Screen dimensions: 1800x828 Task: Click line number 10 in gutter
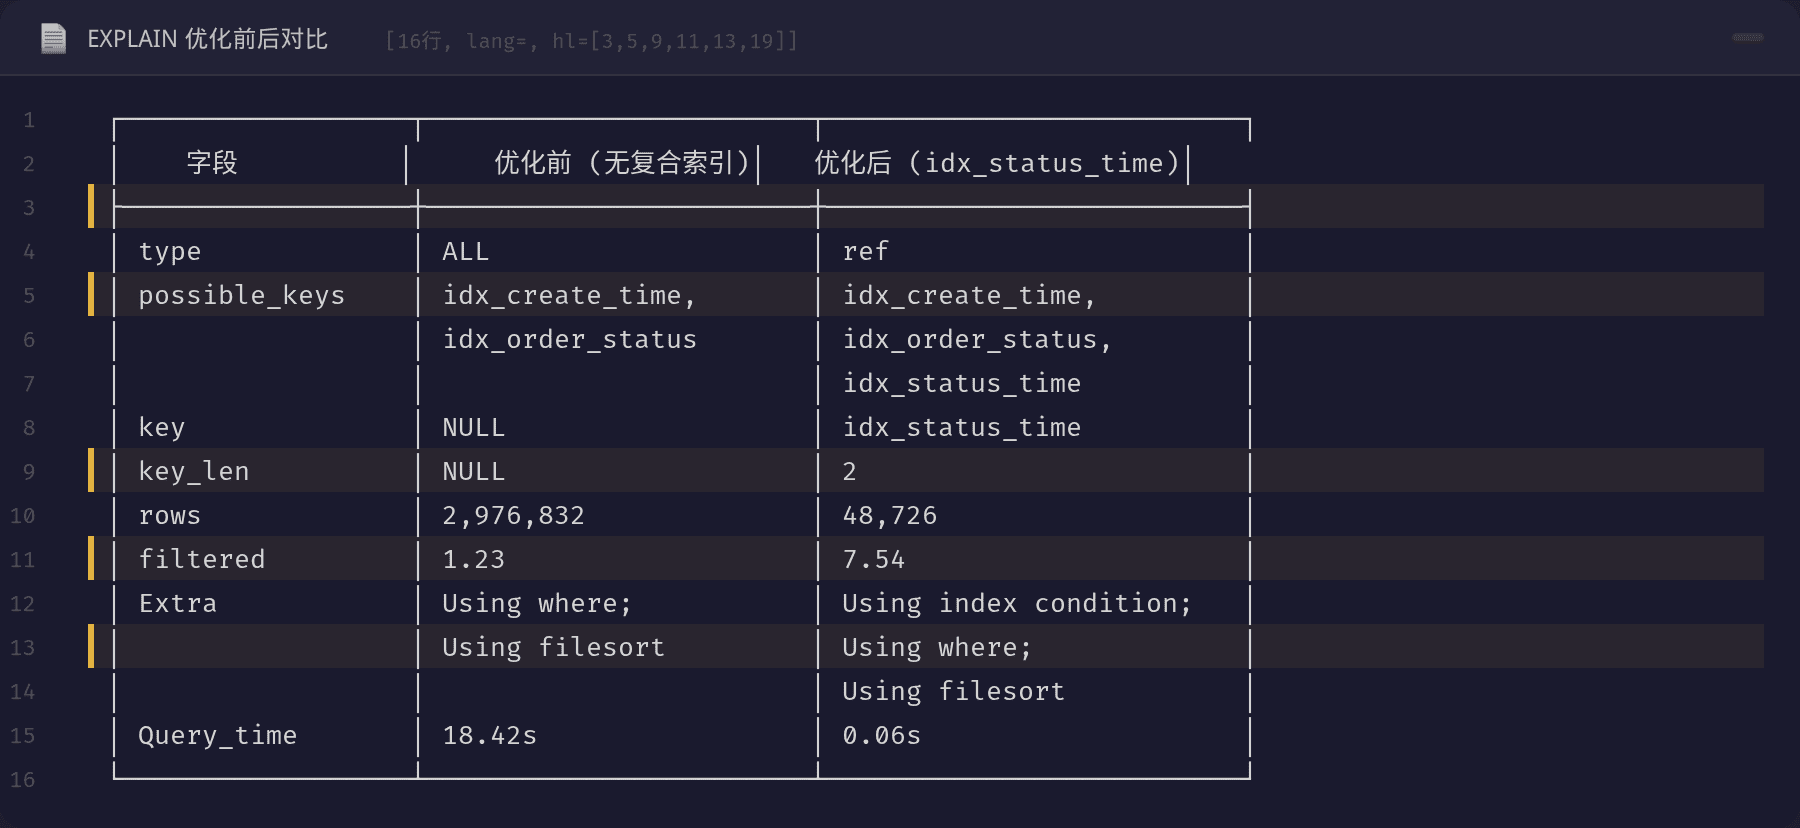(23, 516)
